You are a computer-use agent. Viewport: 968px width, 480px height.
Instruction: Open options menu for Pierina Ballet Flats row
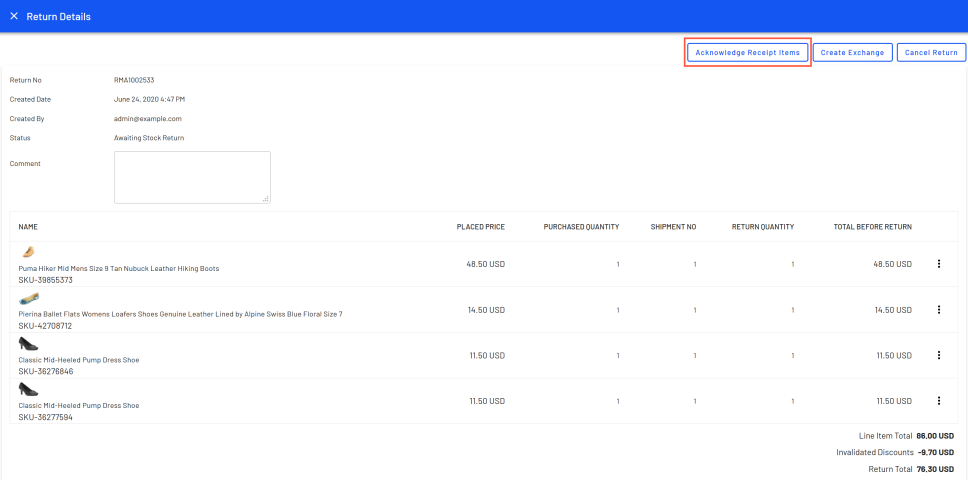(x=938, y=310)
